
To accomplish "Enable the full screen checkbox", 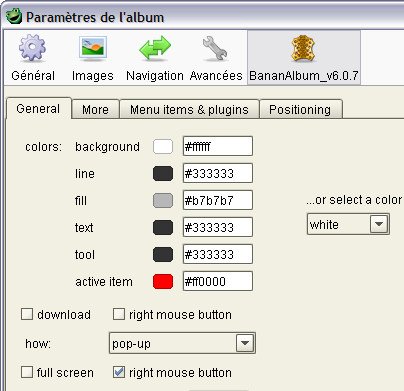I will click(27, 372).
